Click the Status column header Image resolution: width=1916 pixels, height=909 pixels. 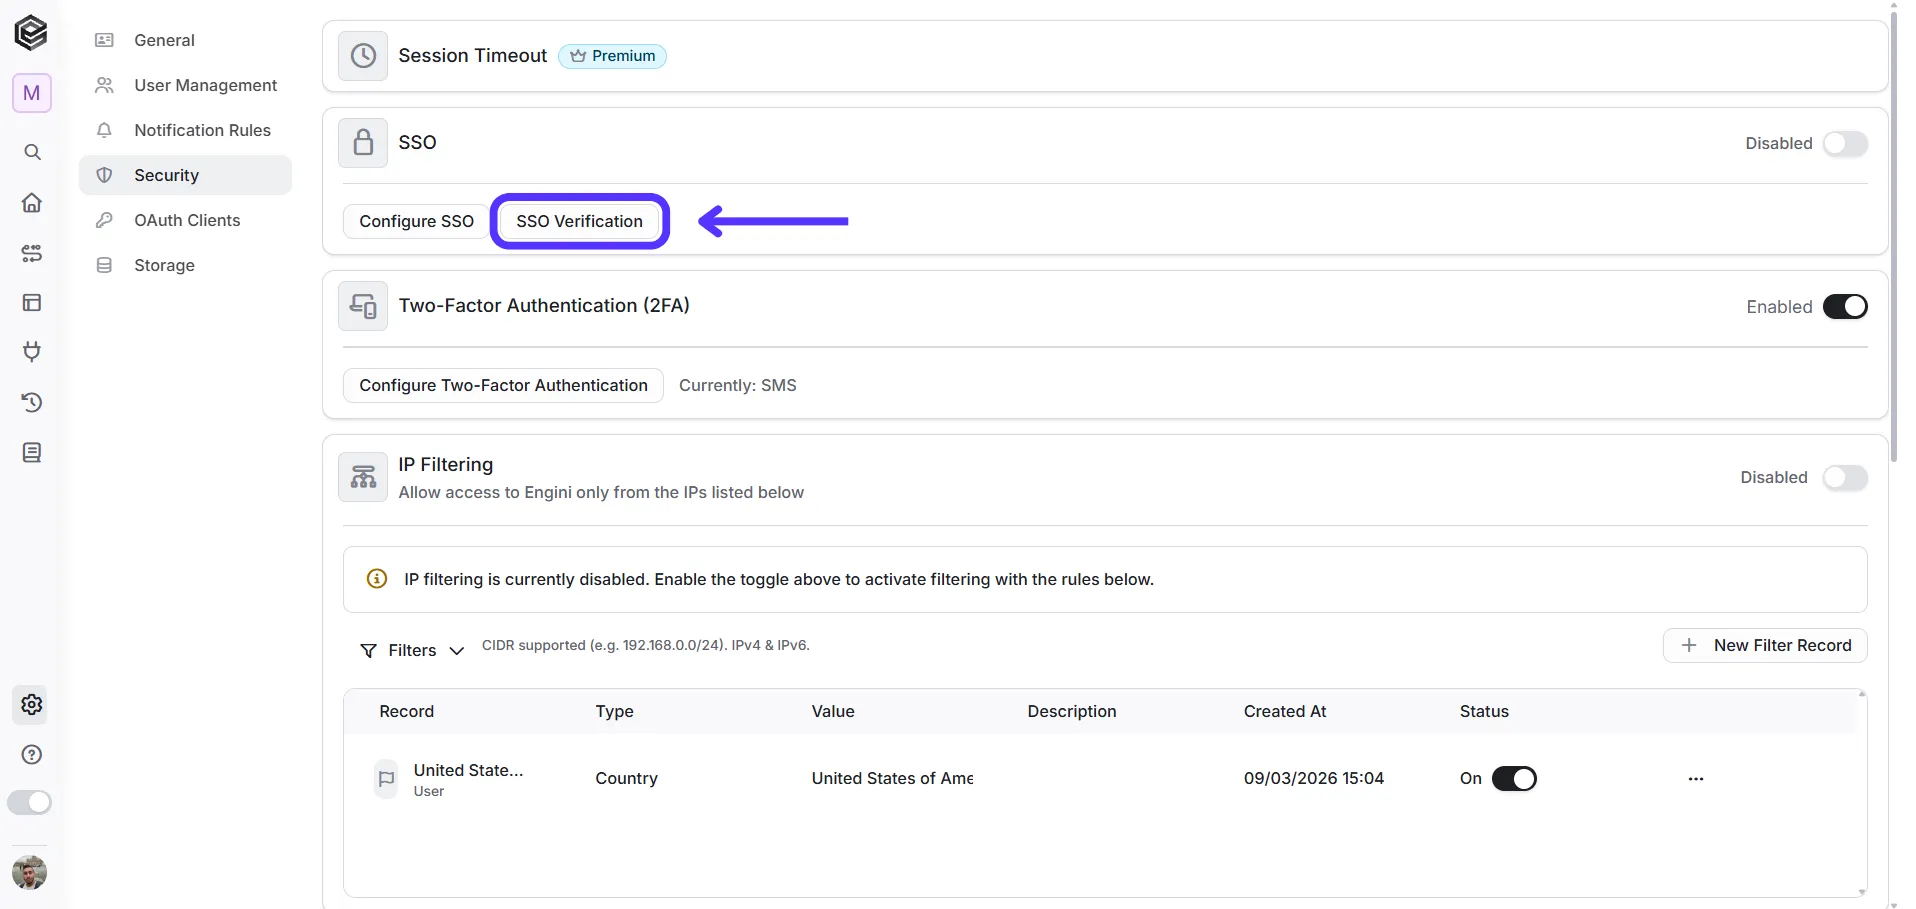coord(1484,711)
